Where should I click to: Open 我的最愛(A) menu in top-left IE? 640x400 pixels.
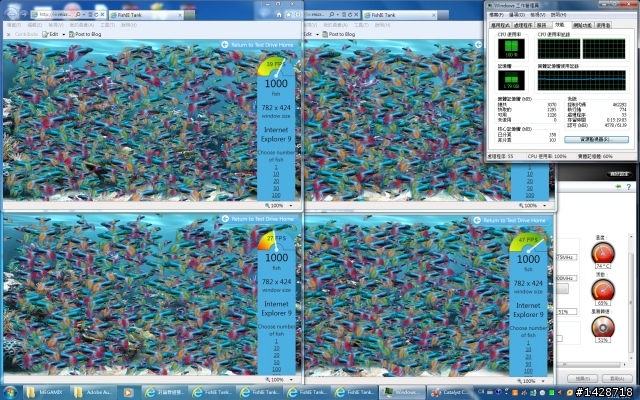[82, 25]
